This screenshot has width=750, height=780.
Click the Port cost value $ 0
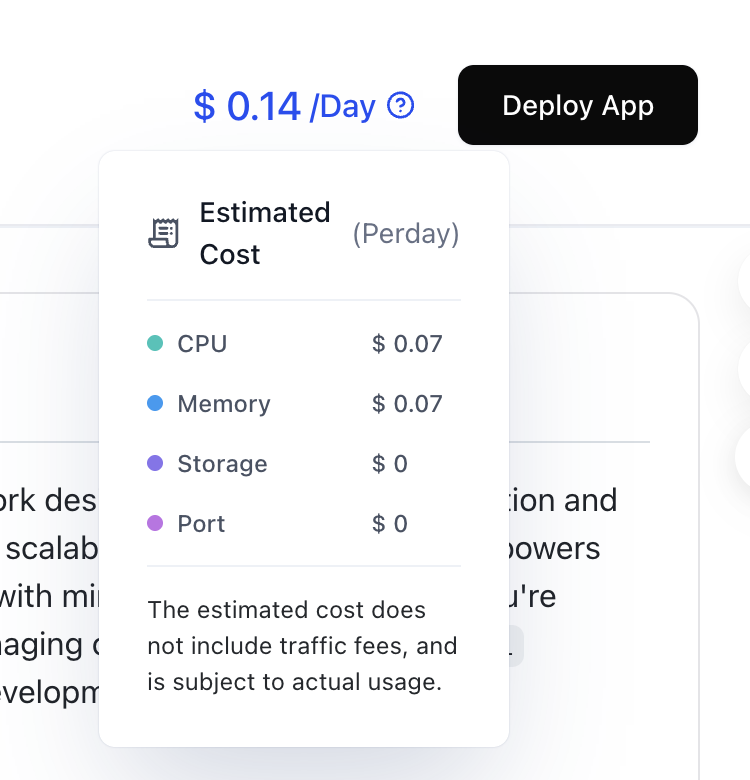click(x=389, y=524)
